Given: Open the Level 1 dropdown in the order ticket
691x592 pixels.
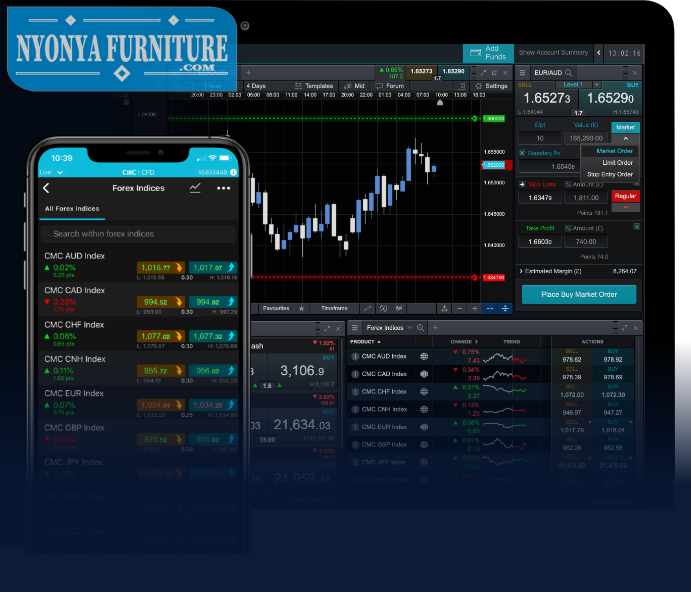Looking at the screenshot, I should click(597, 85).
